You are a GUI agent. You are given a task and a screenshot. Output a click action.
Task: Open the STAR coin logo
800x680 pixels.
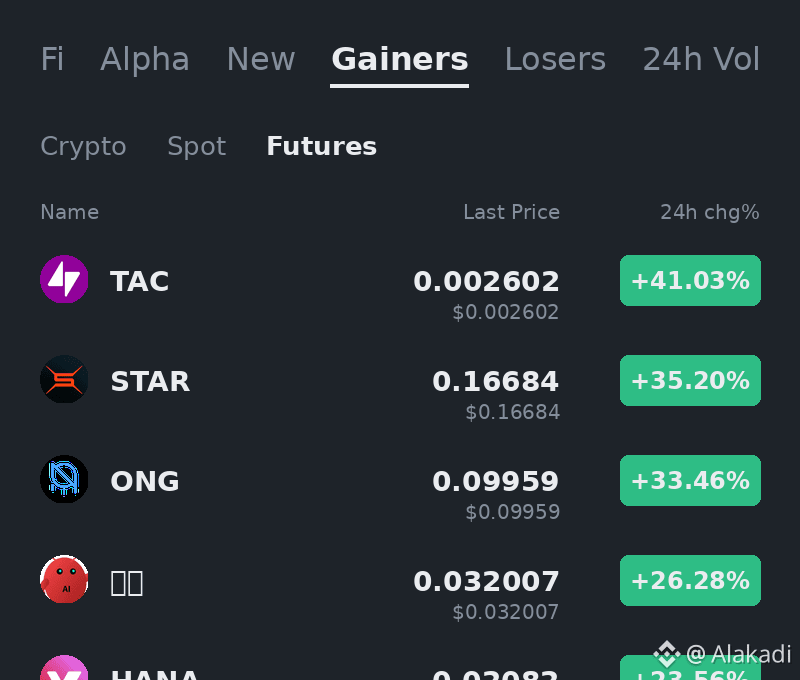64,379
